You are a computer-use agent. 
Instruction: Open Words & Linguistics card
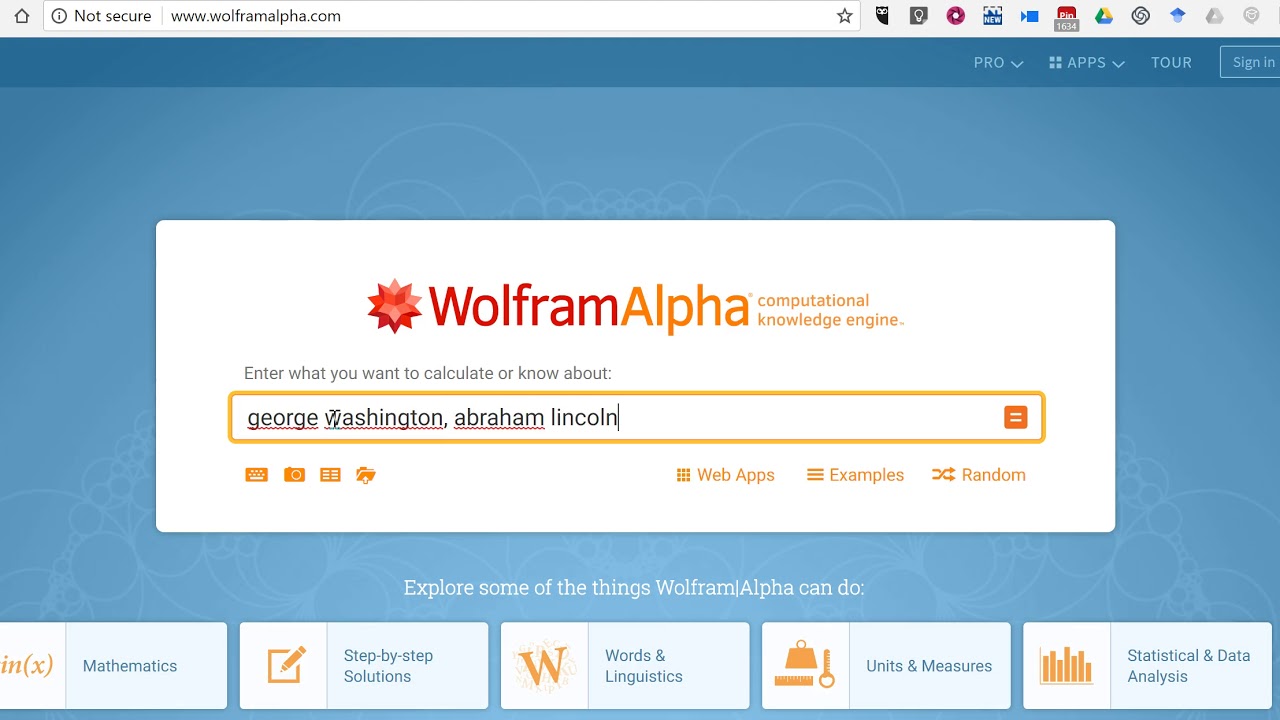(625, 666)
